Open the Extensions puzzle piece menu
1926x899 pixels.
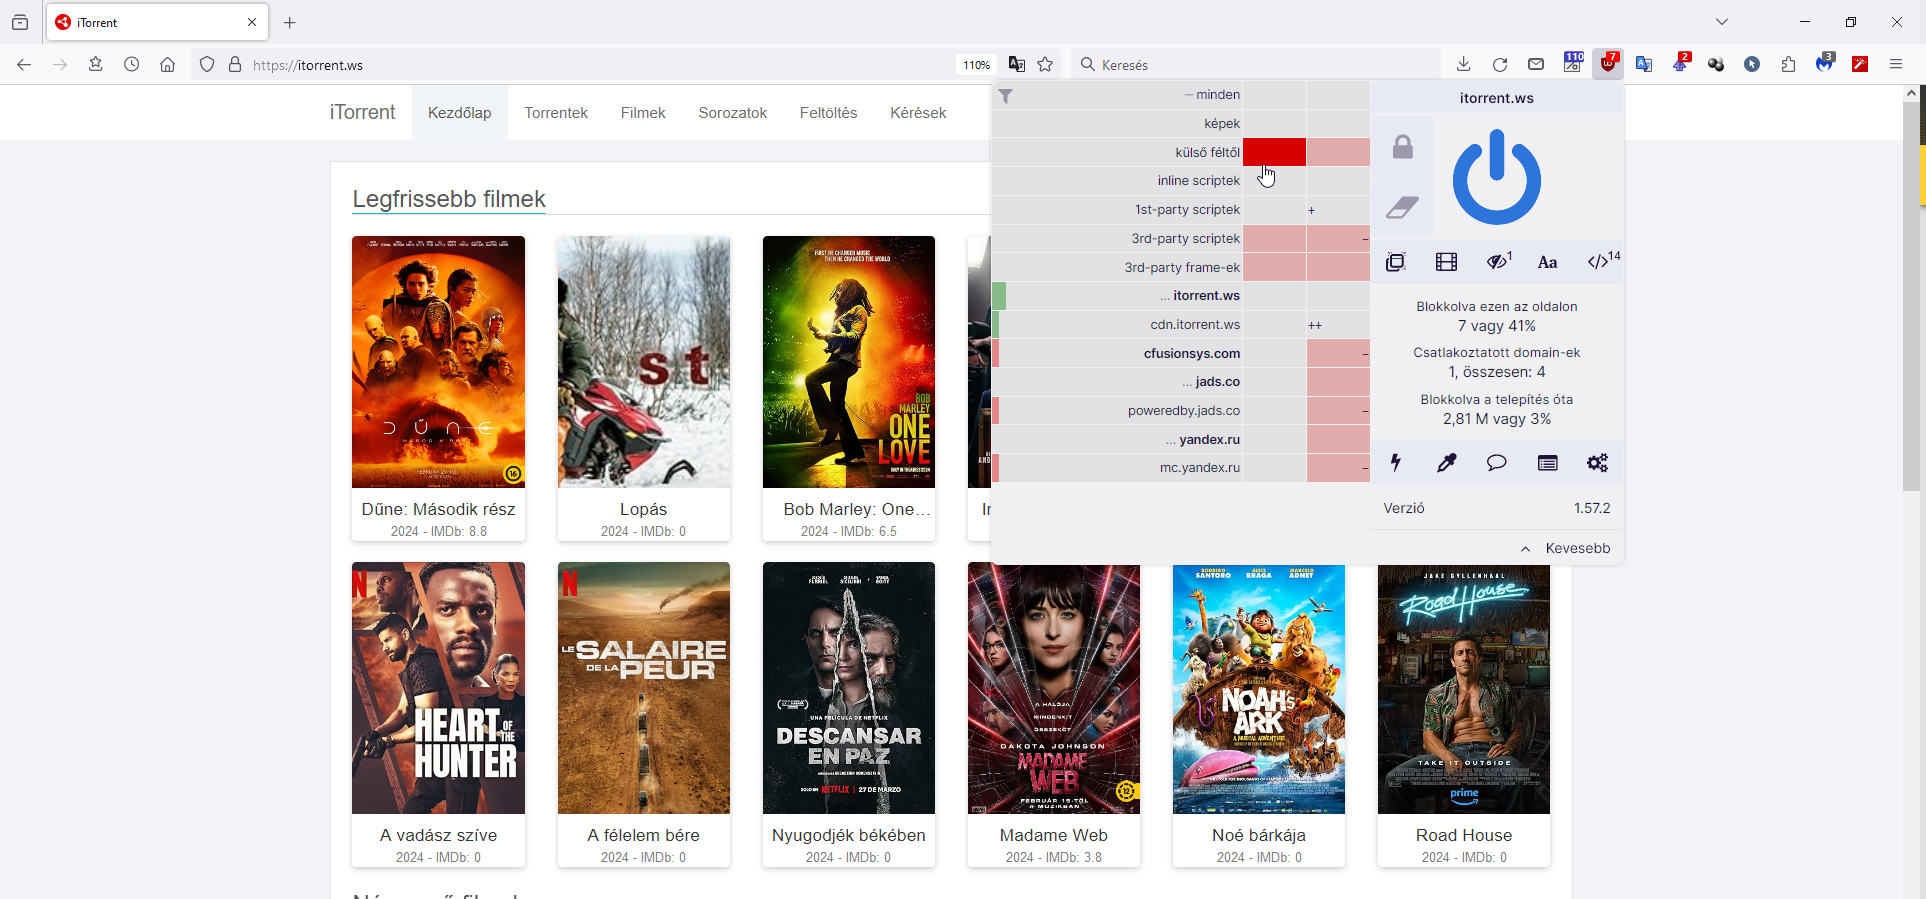(1789, 64)
